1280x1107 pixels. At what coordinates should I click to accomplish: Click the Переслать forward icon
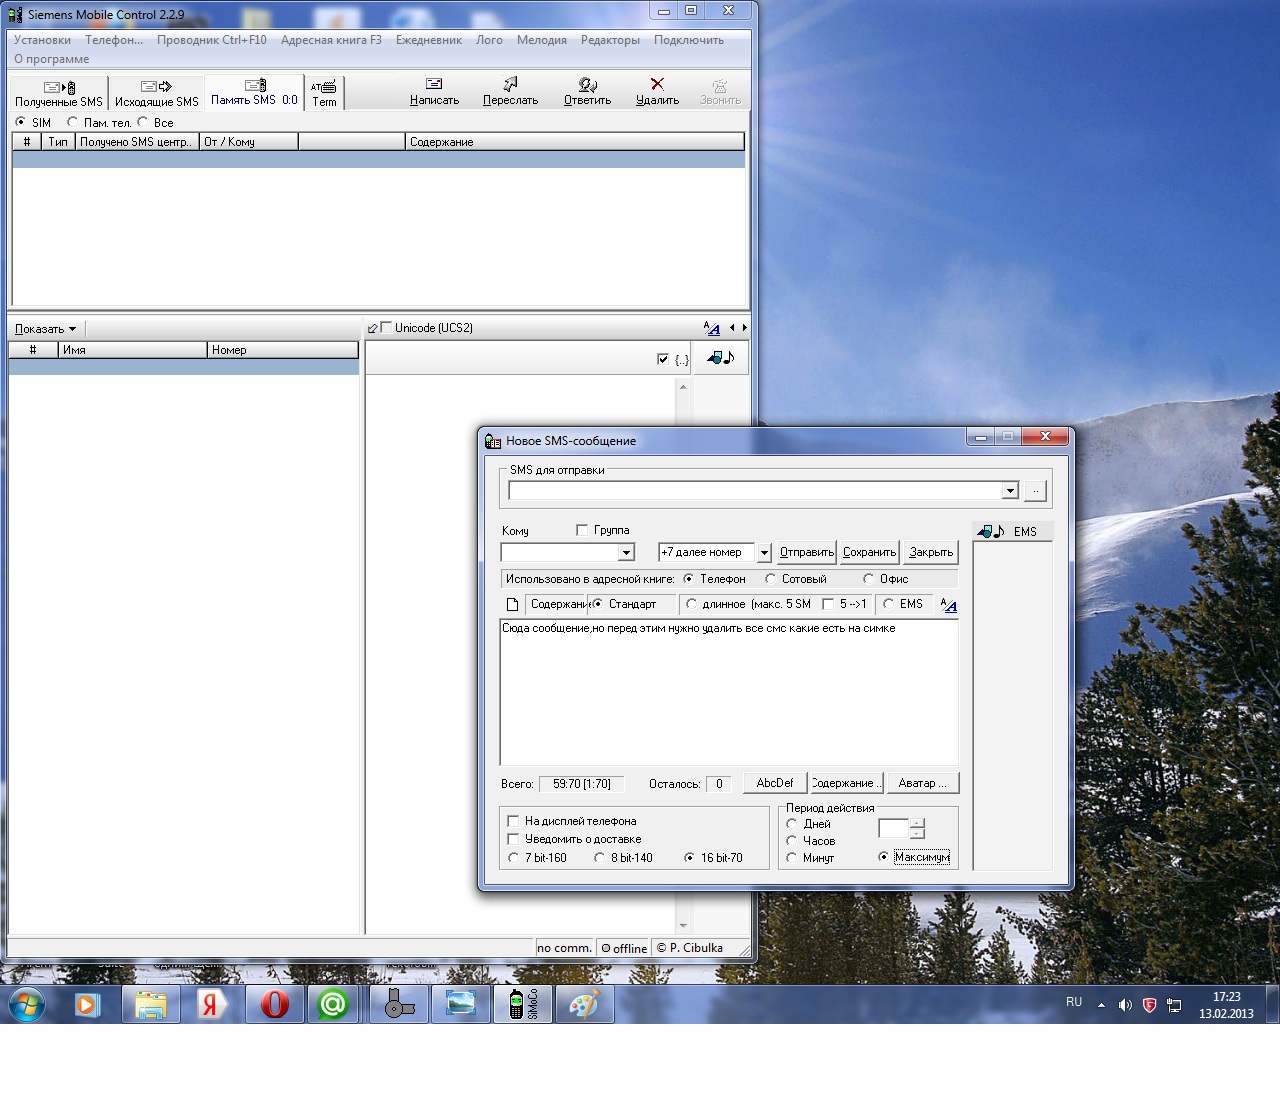click(x=510, y=92)
